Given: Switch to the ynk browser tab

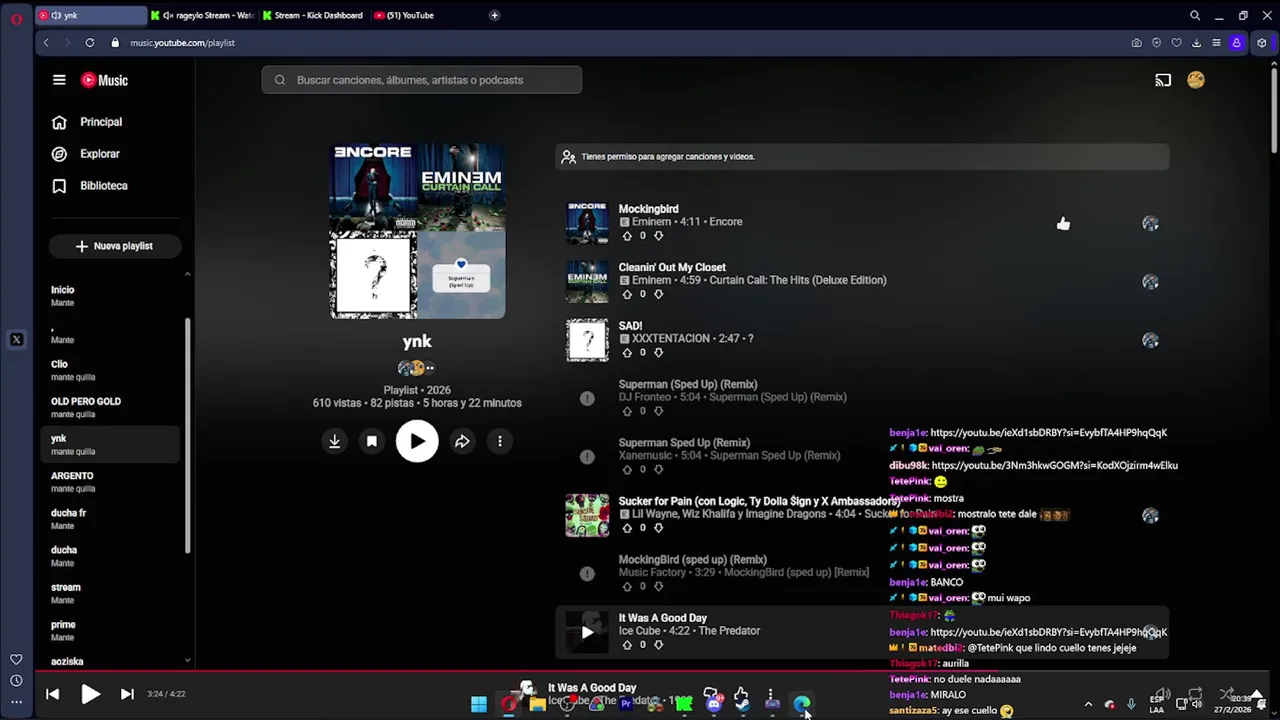Looking at the screenshot, I should pyautogui.click(x=90, y=15).
